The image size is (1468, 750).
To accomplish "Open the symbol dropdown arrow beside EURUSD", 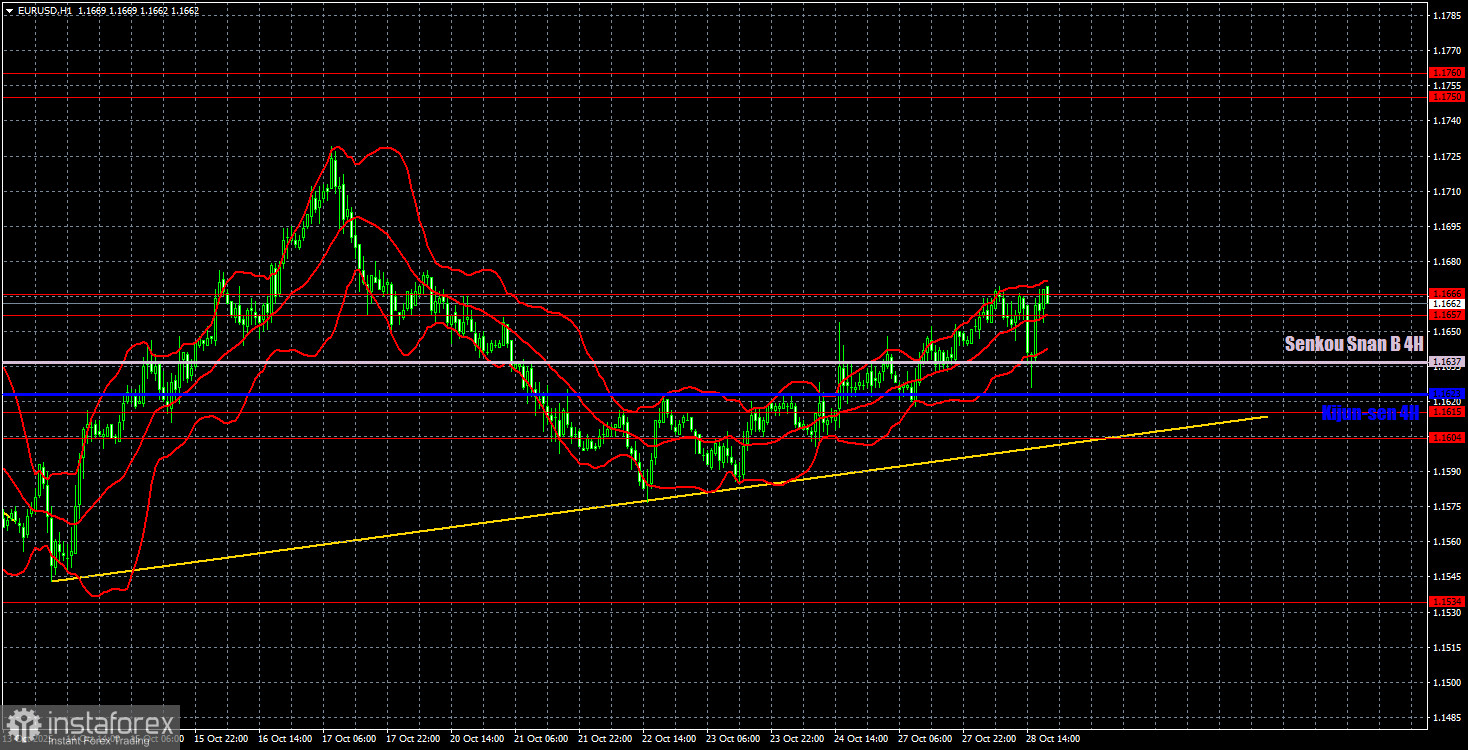I will click(10, 10).
